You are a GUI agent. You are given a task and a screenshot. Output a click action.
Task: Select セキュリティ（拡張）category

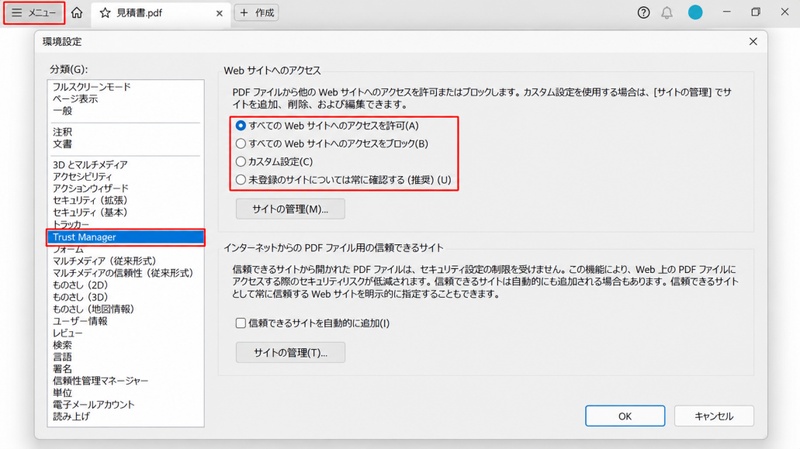90,201
